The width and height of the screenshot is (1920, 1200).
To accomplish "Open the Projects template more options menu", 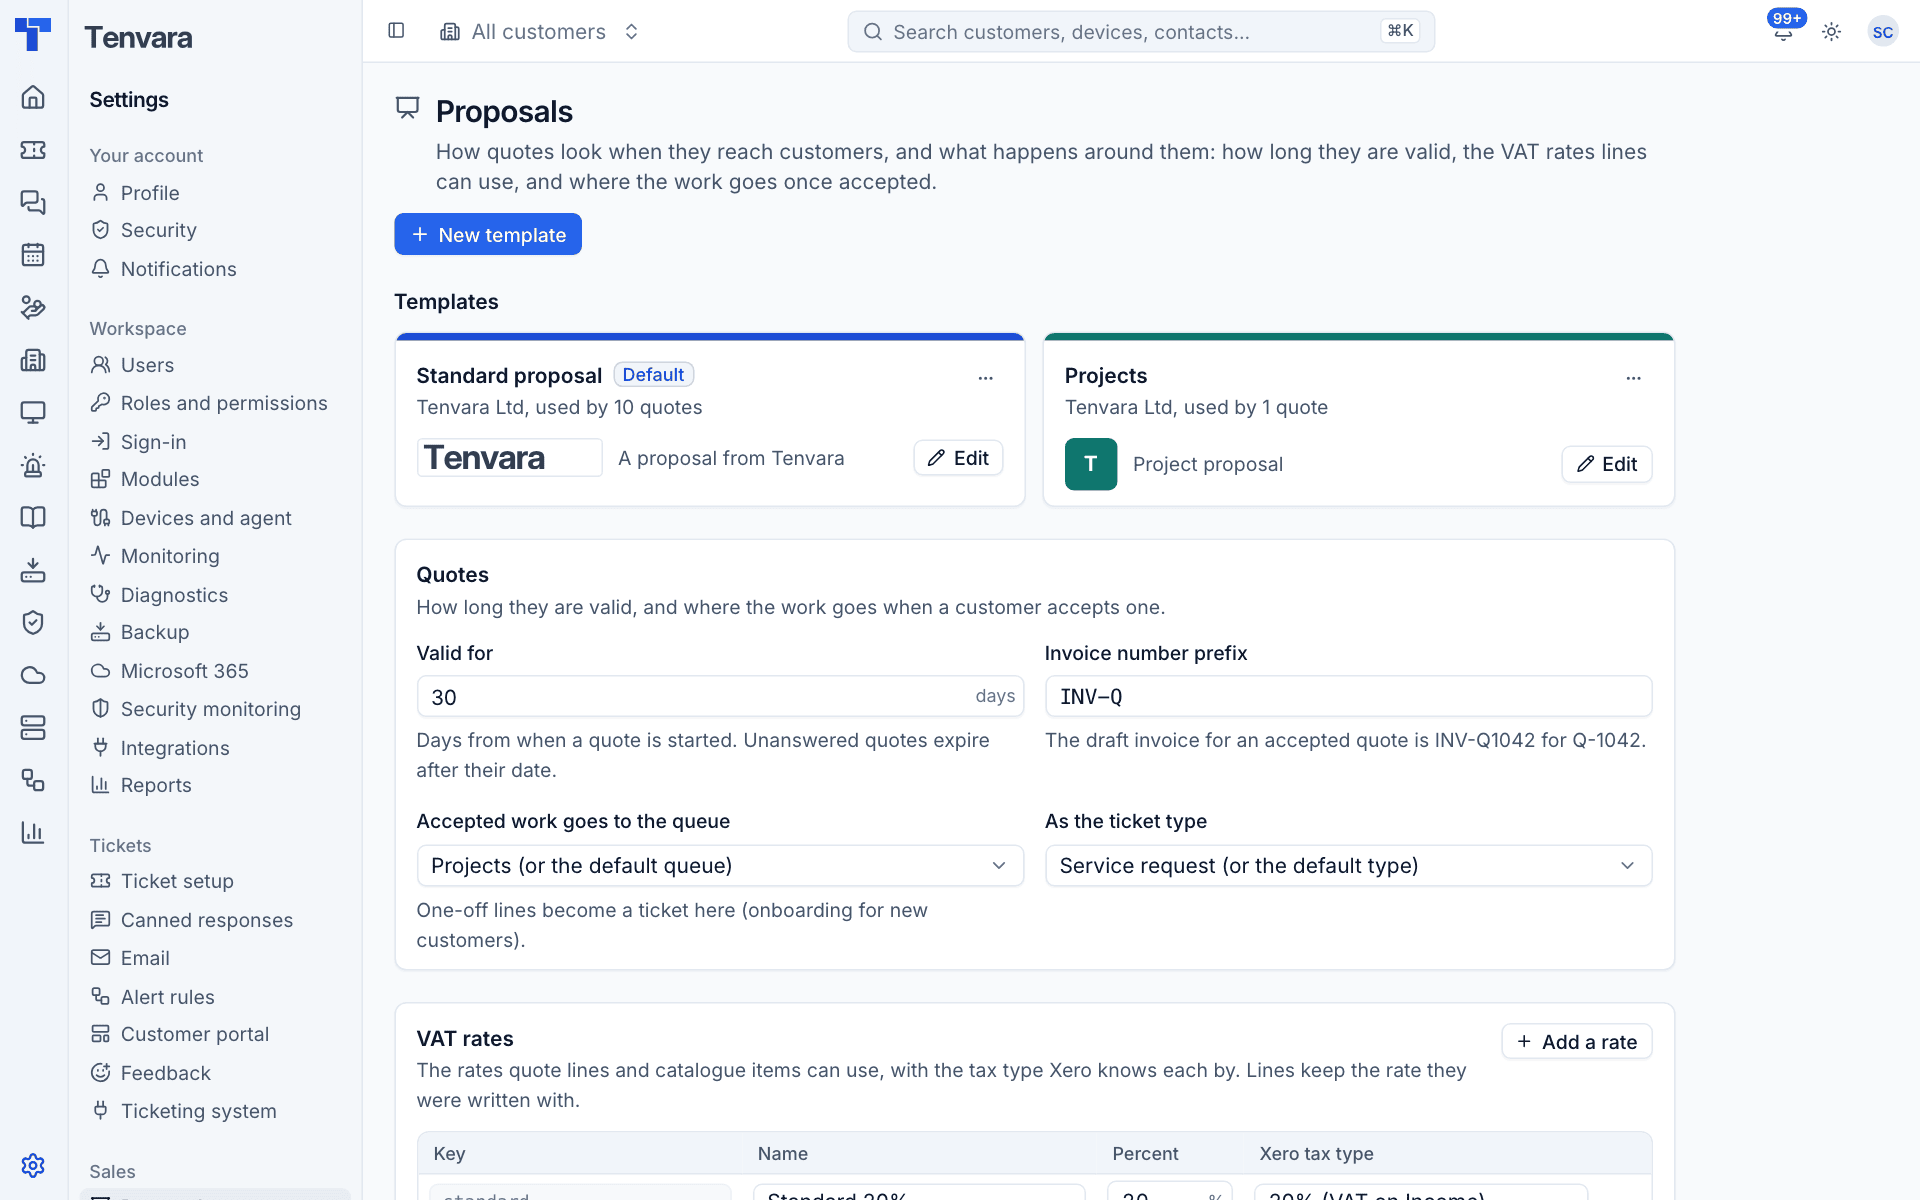I will (x=1633, y=378).
